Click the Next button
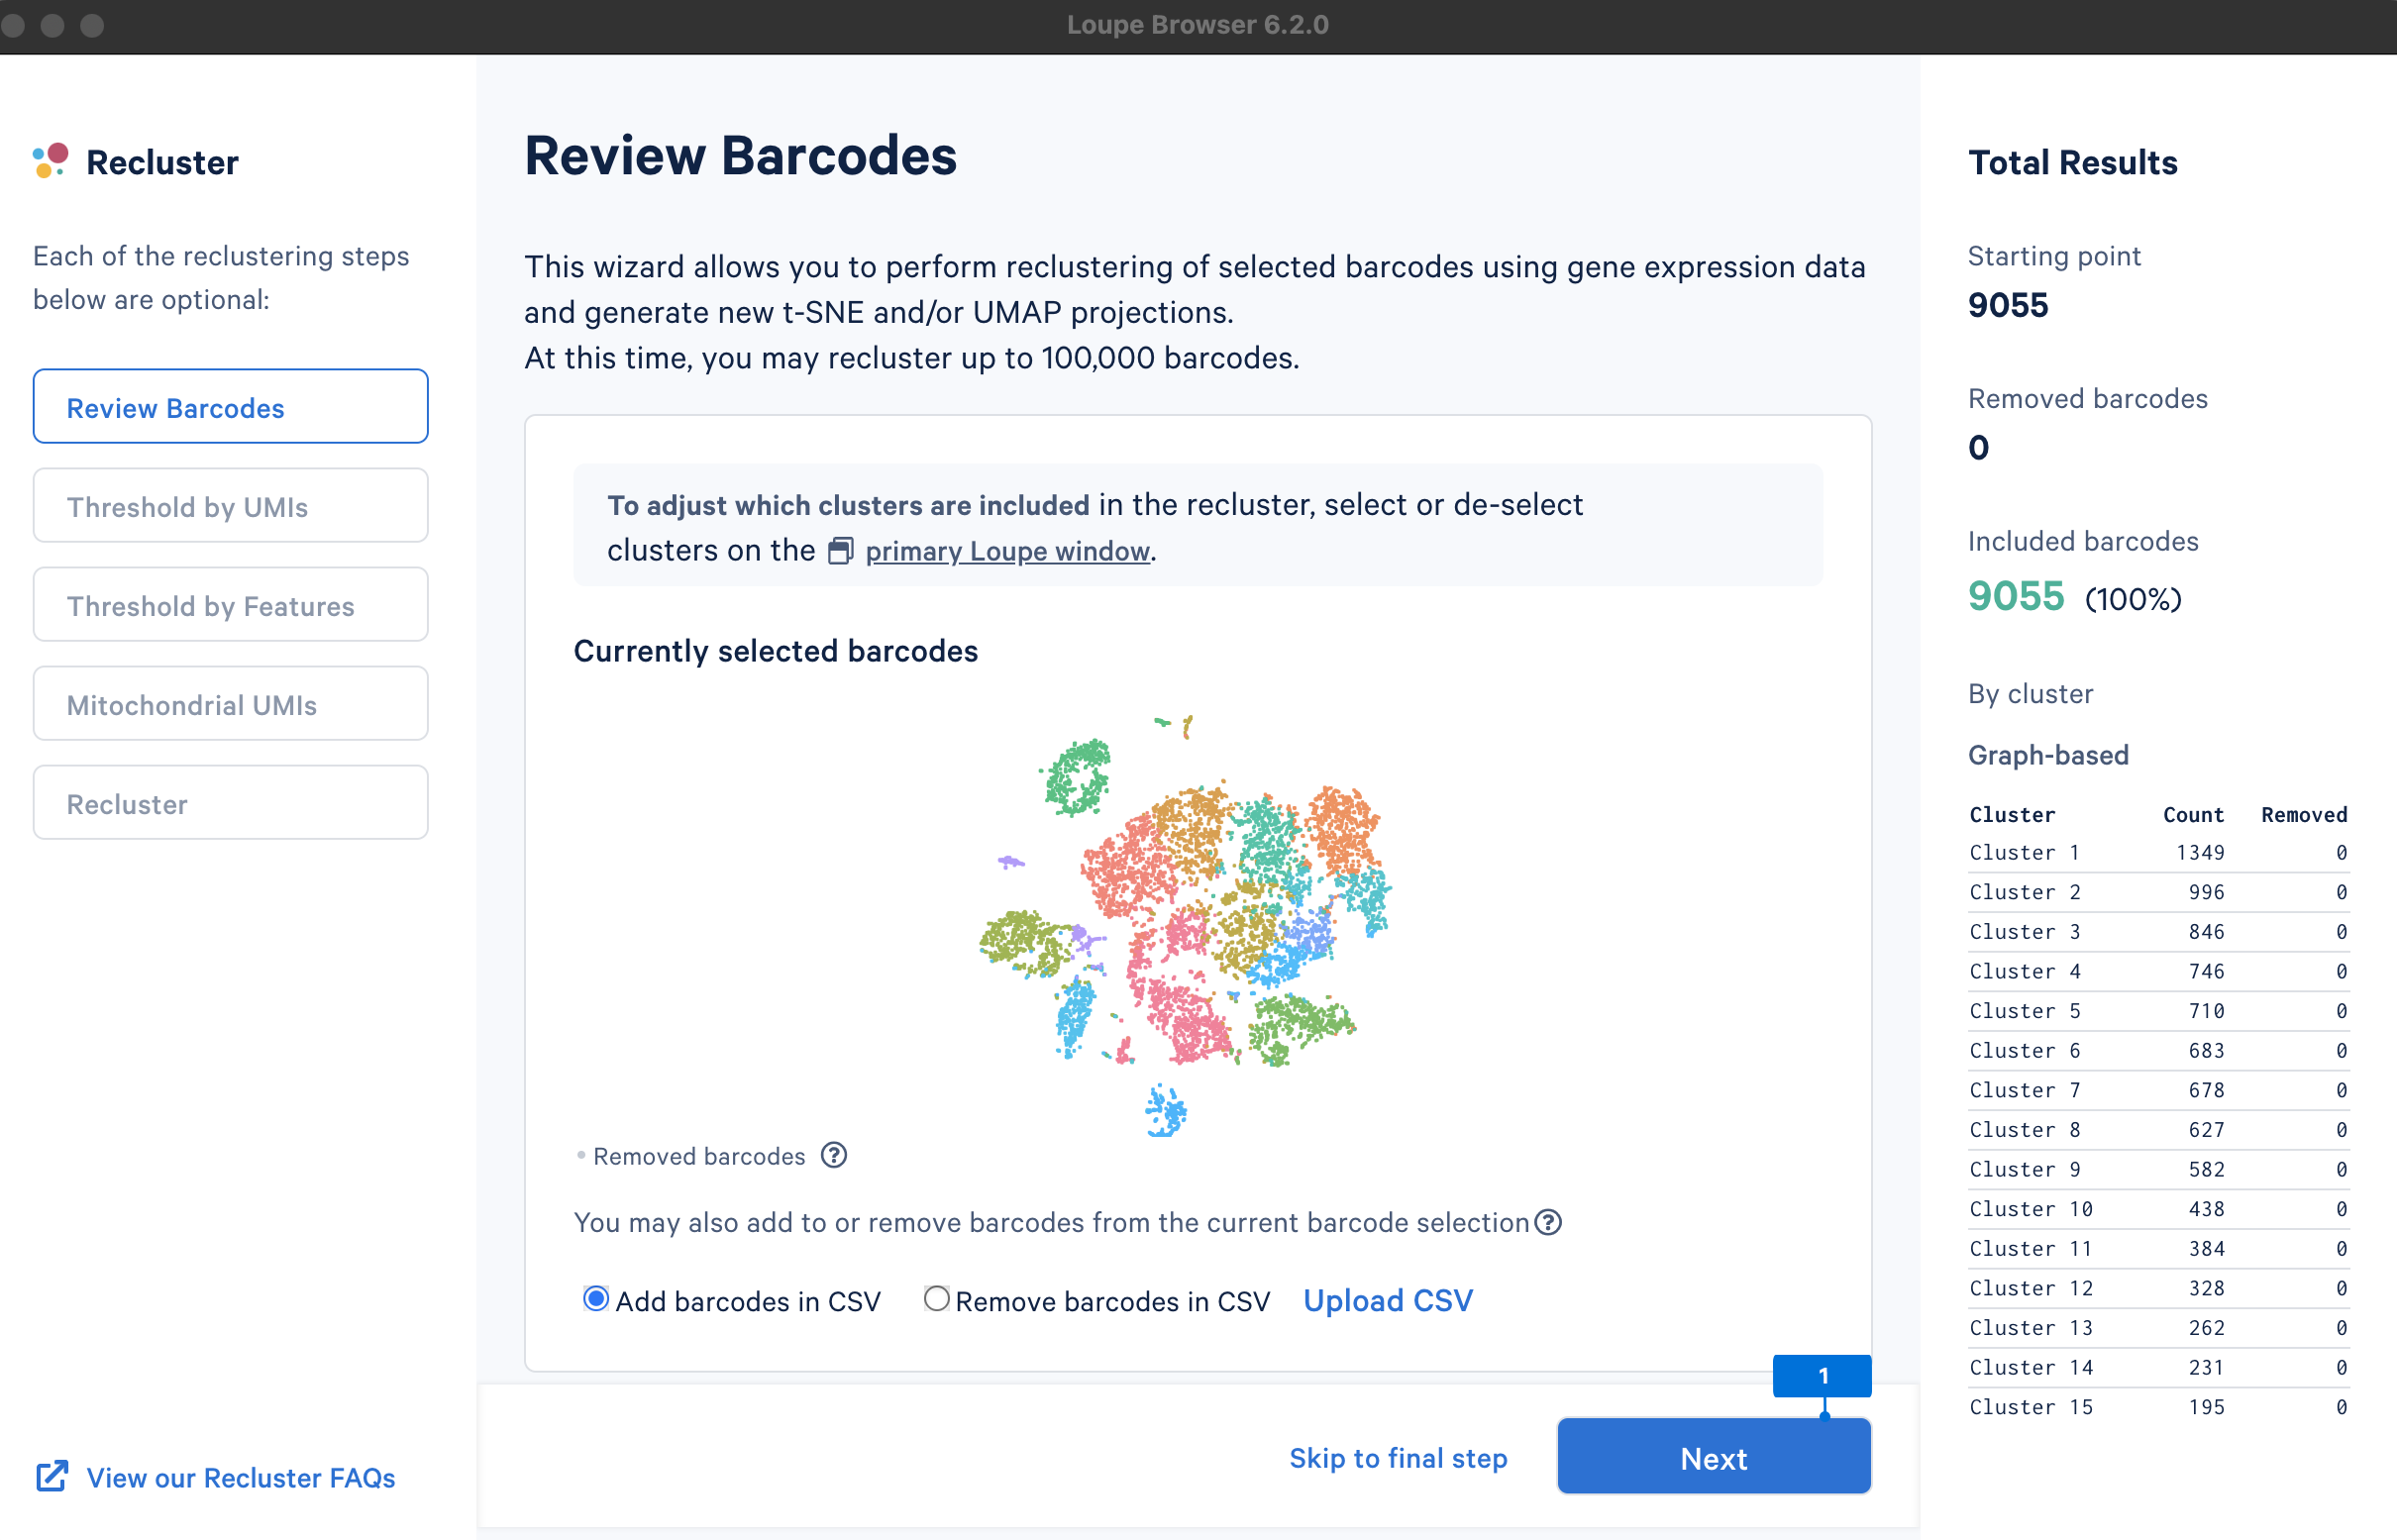2397x1540 pixels. click(1714, 1457)
